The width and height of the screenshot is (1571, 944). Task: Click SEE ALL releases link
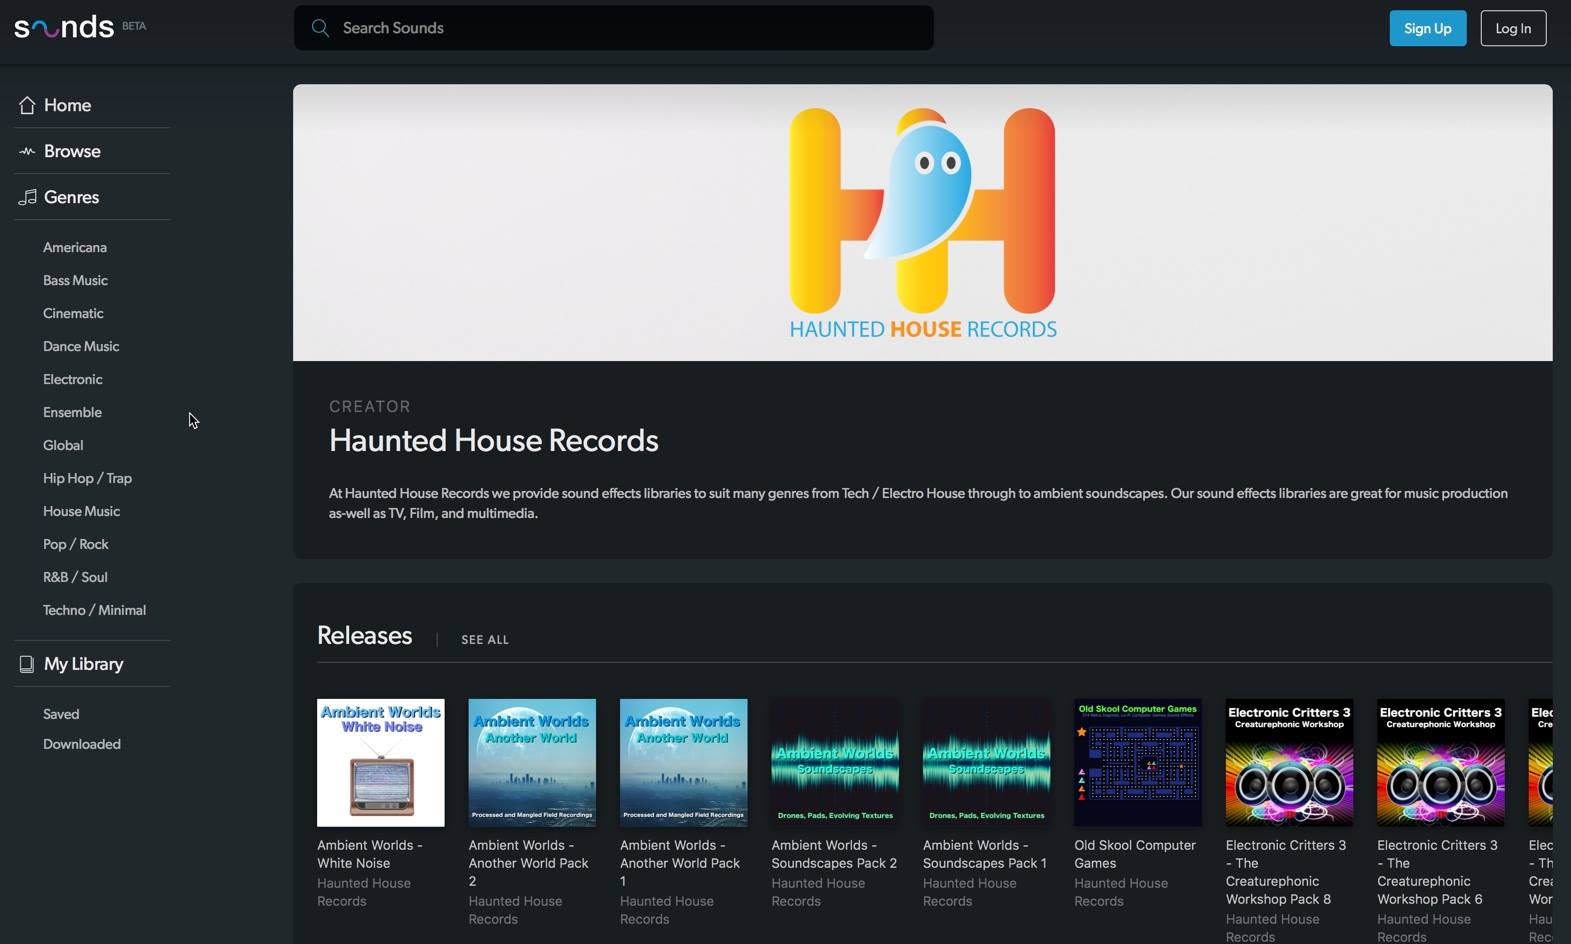(x=485, y=640)
